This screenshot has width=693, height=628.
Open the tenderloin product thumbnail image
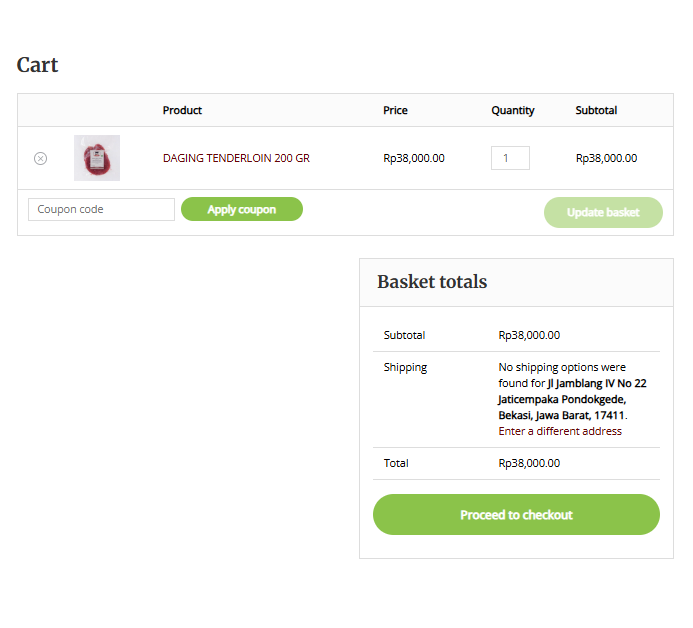click(97, 158)
